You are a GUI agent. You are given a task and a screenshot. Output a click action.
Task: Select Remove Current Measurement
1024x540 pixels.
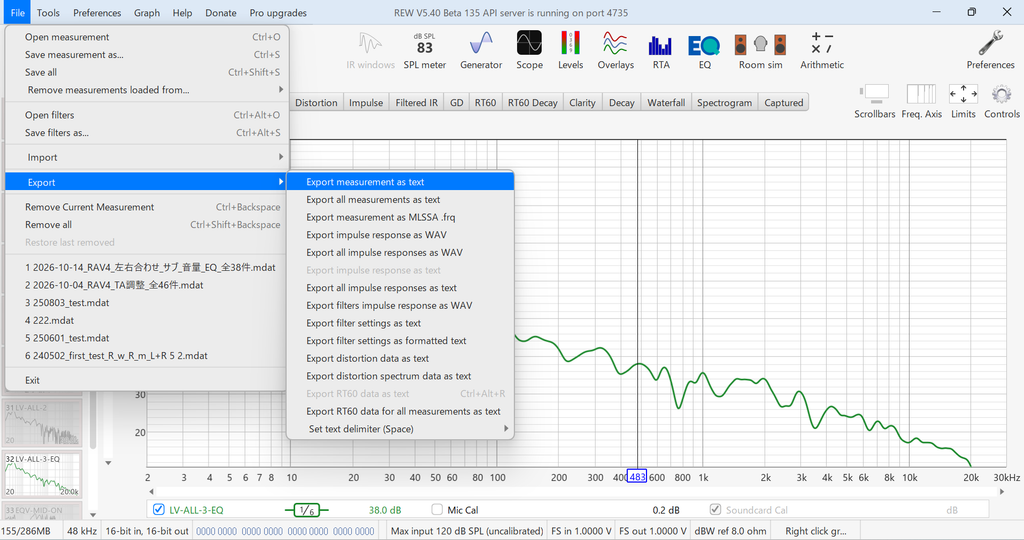(x=147, y=207)
